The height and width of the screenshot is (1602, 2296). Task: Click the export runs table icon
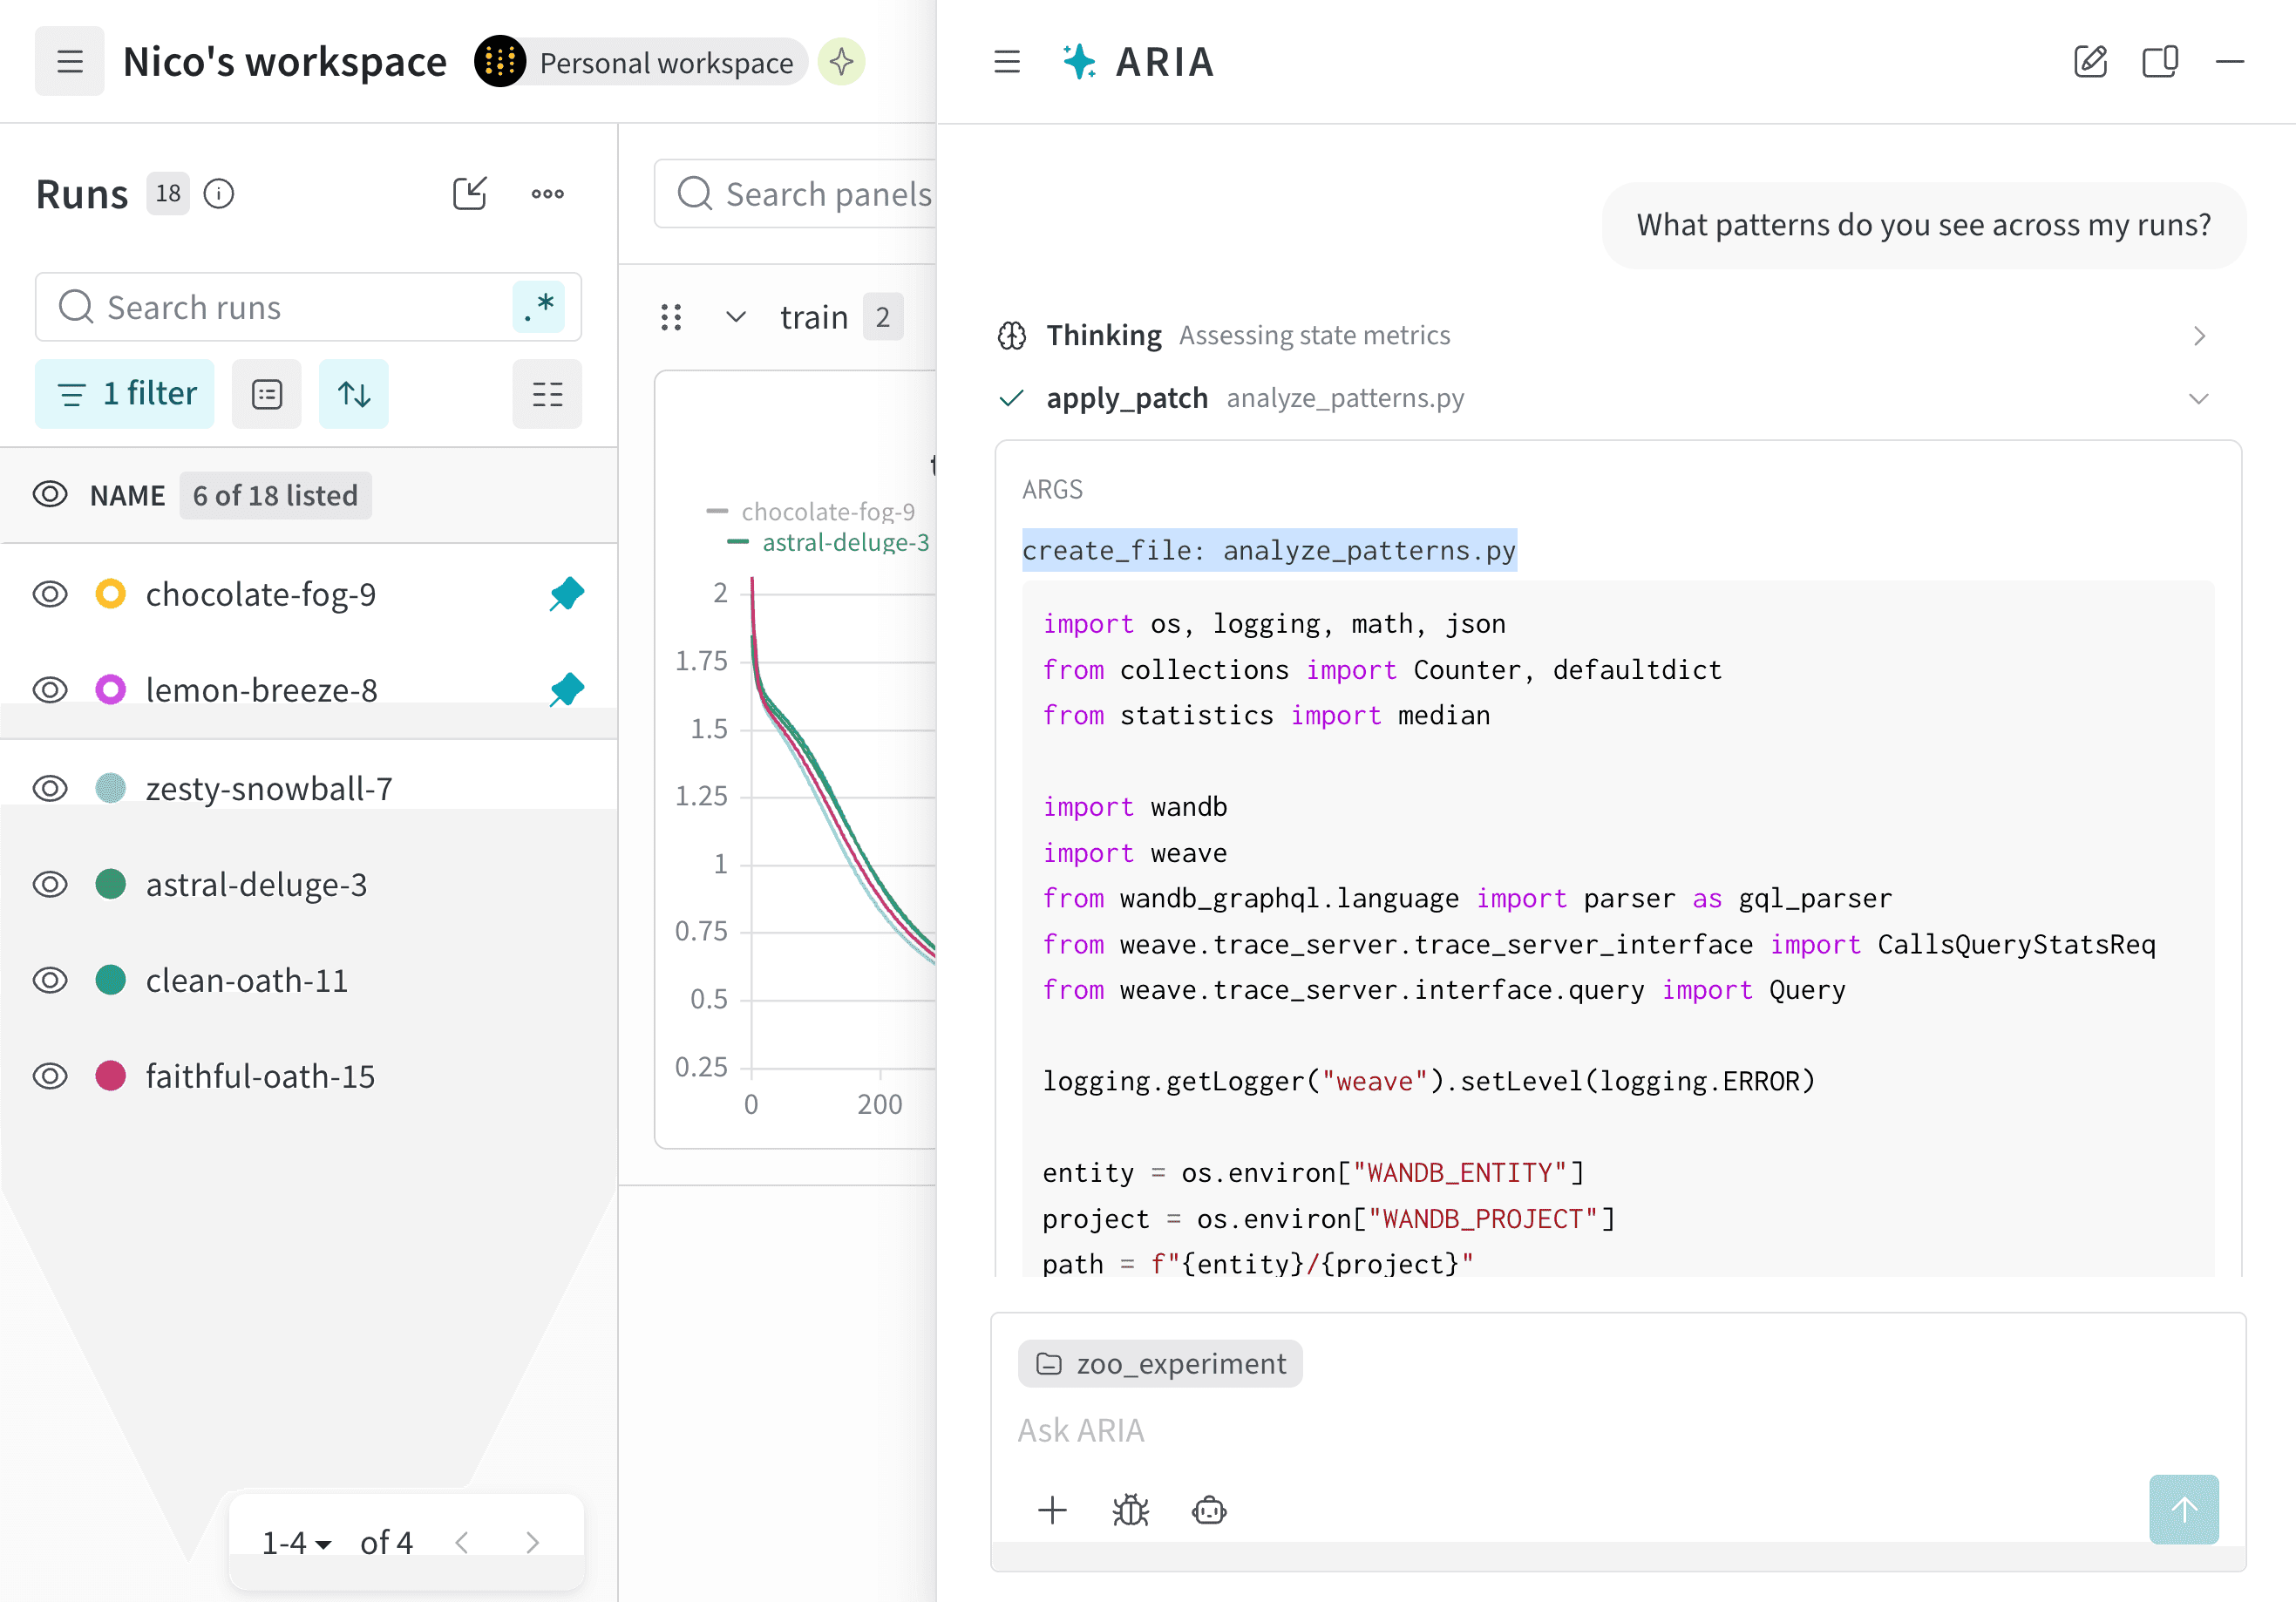[470, 193]
